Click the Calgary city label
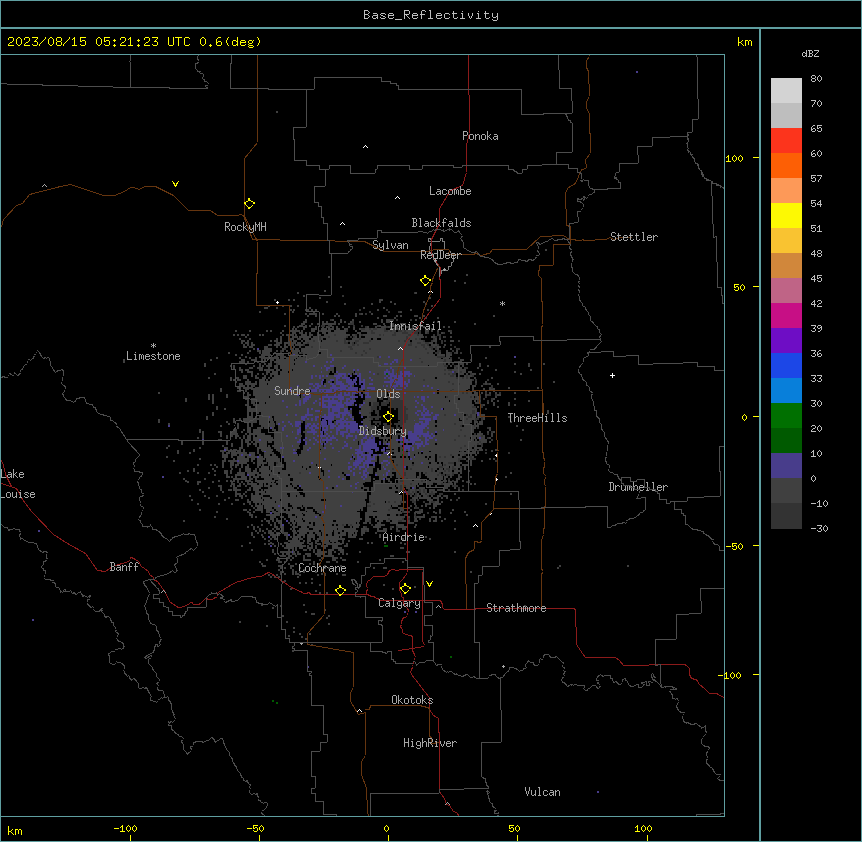The width and height of the screenshot is (862, 842). pyautogui.click(x=400, y=603)
